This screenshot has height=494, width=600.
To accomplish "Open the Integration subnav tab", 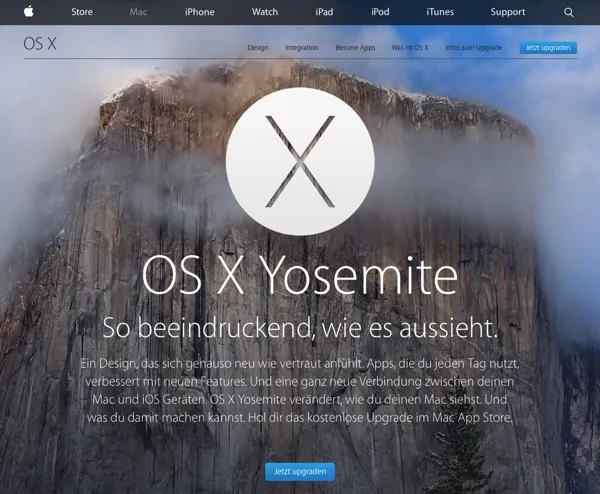I will click(x=302, y=47).
